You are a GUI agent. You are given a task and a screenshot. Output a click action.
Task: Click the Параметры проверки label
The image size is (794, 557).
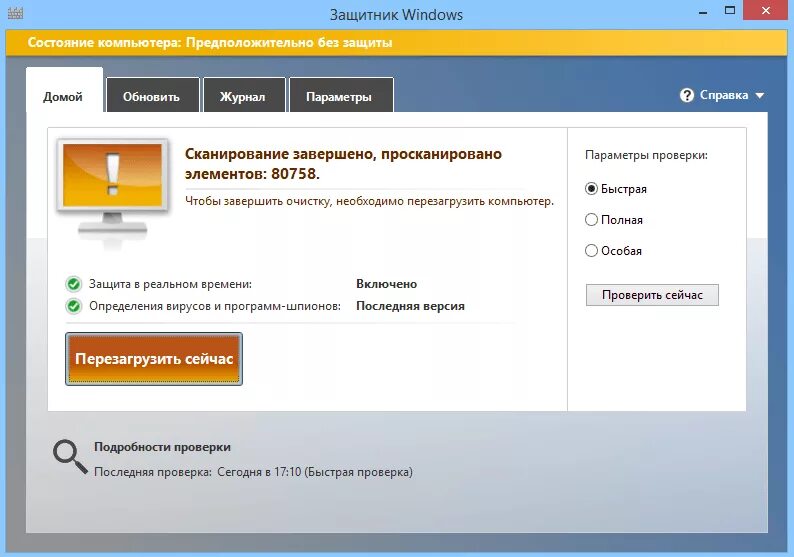click(x=646, y=155)
